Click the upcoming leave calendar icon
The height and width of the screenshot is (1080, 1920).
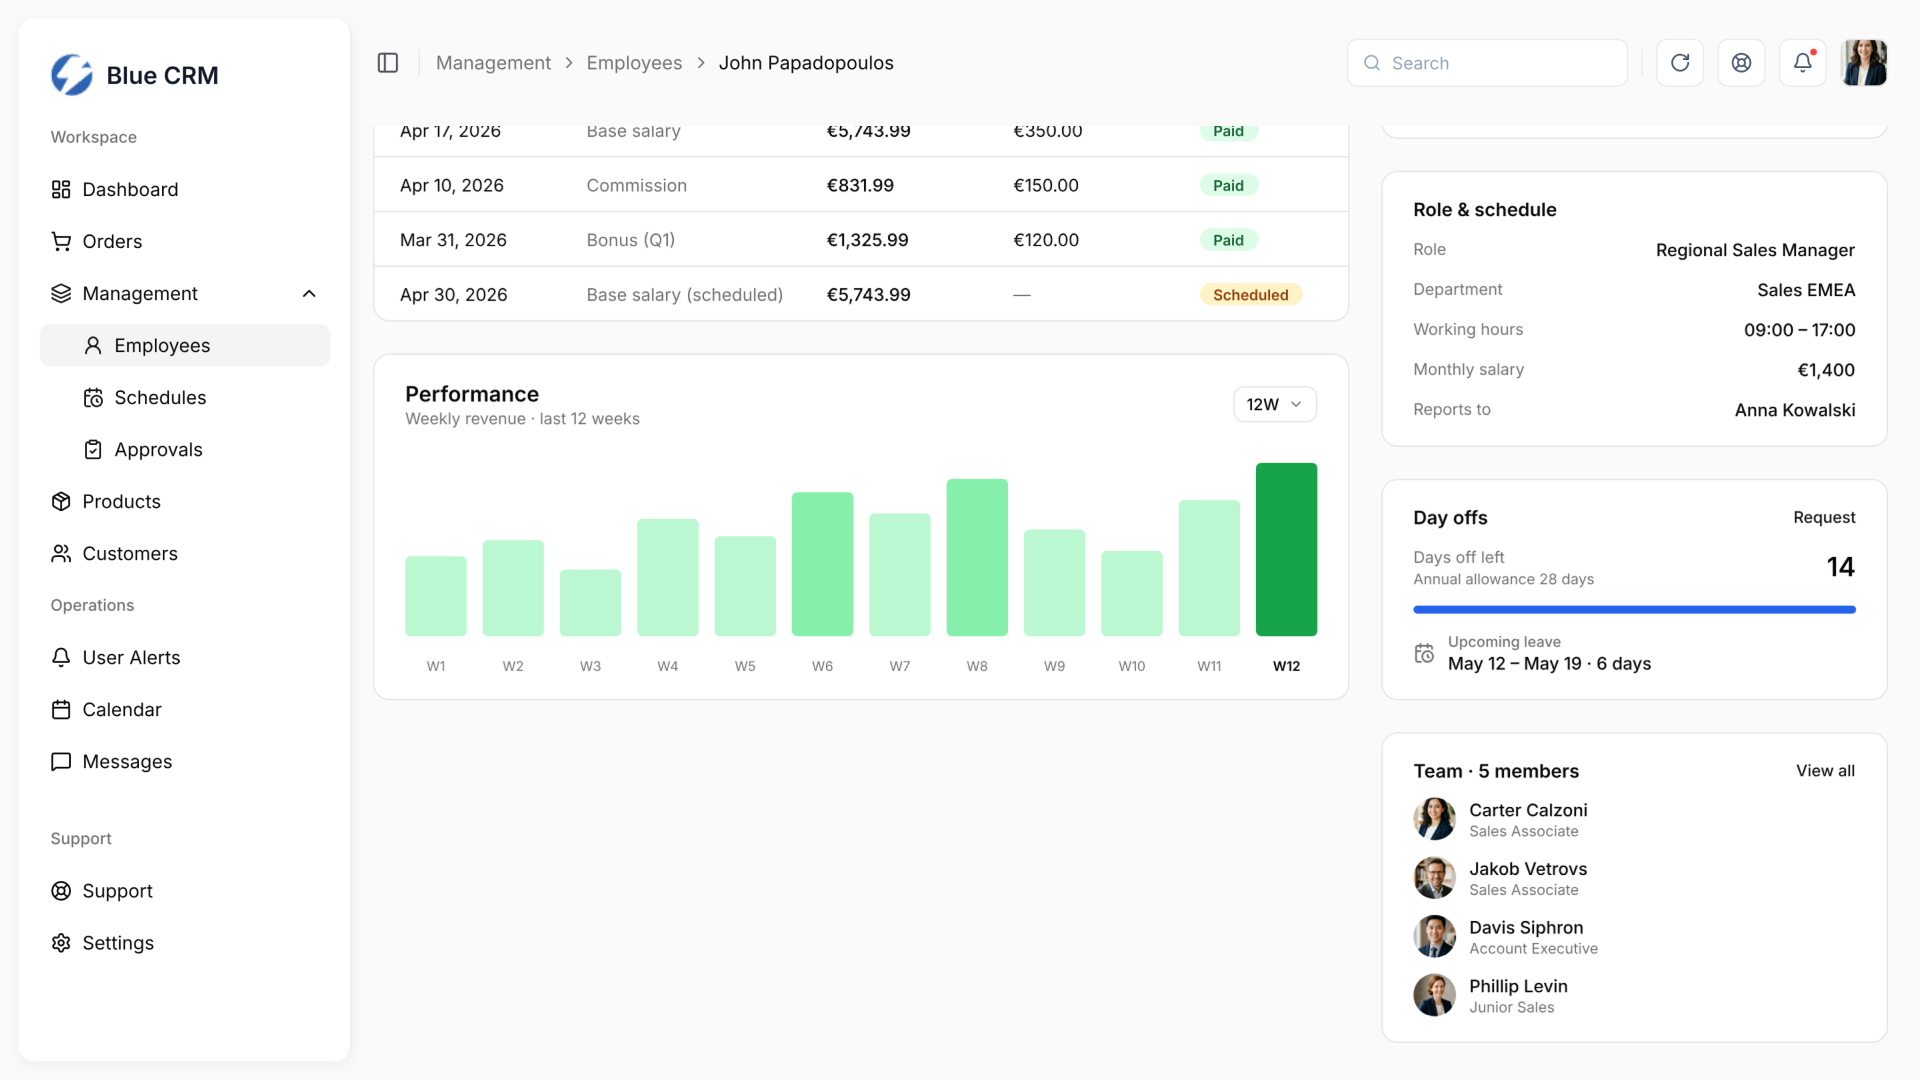point(1424,653)
